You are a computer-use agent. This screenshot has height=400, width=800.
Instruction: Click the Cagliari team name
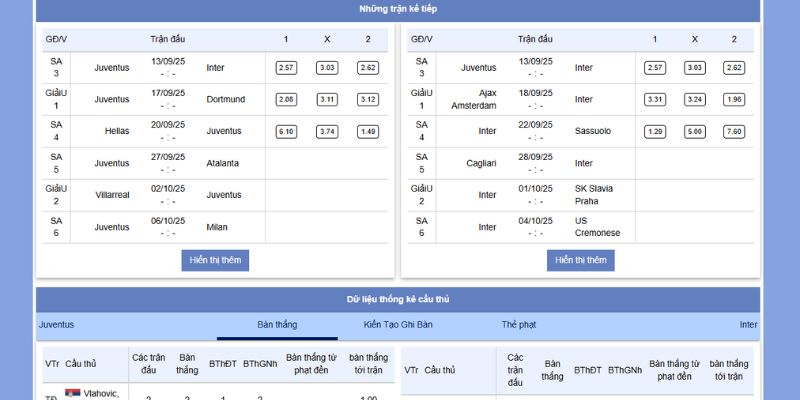[481, 163]
